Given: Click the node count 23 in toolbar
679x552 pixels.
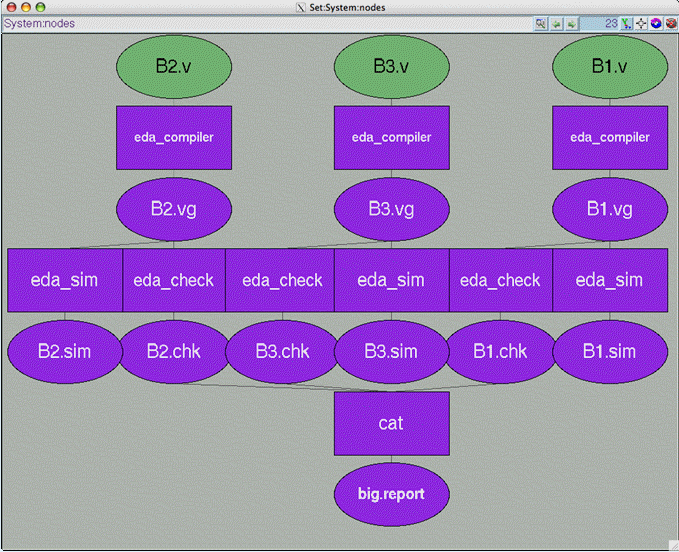Looking at the screenshot, I should (x=610, y=23).
